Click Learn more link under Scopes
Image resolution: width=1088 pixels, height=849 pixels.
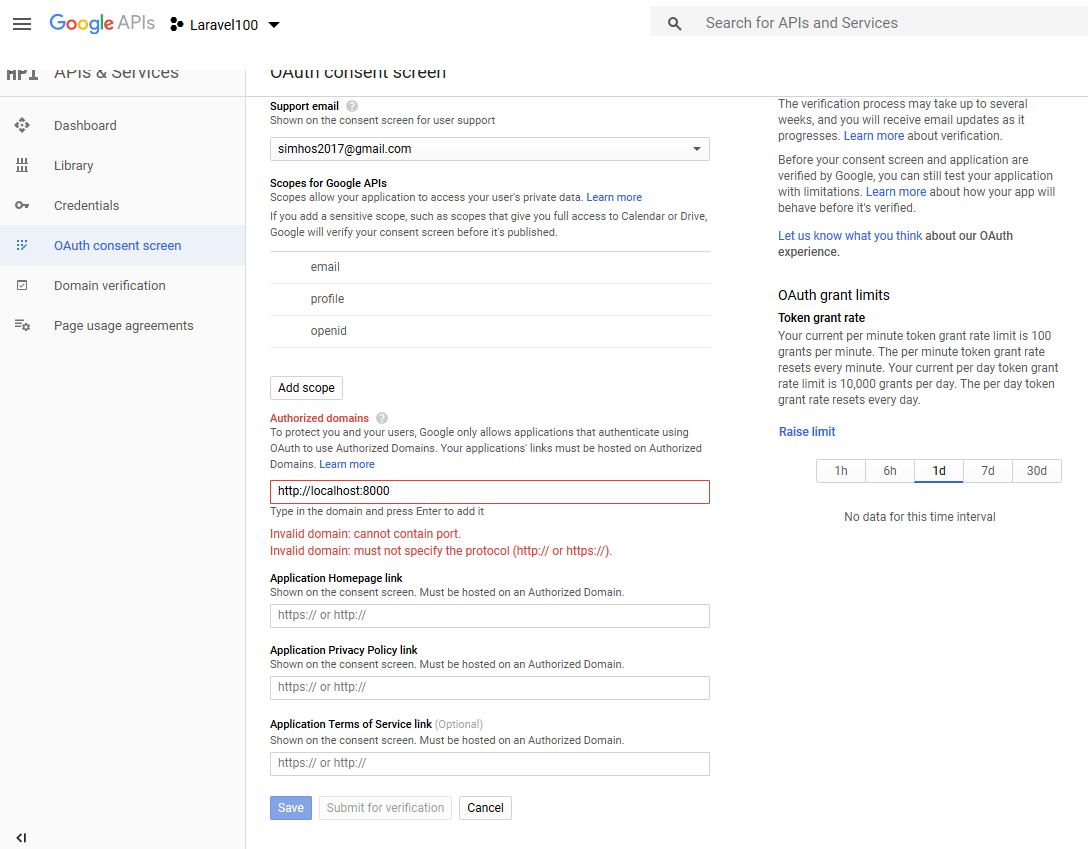coord(614,197)
